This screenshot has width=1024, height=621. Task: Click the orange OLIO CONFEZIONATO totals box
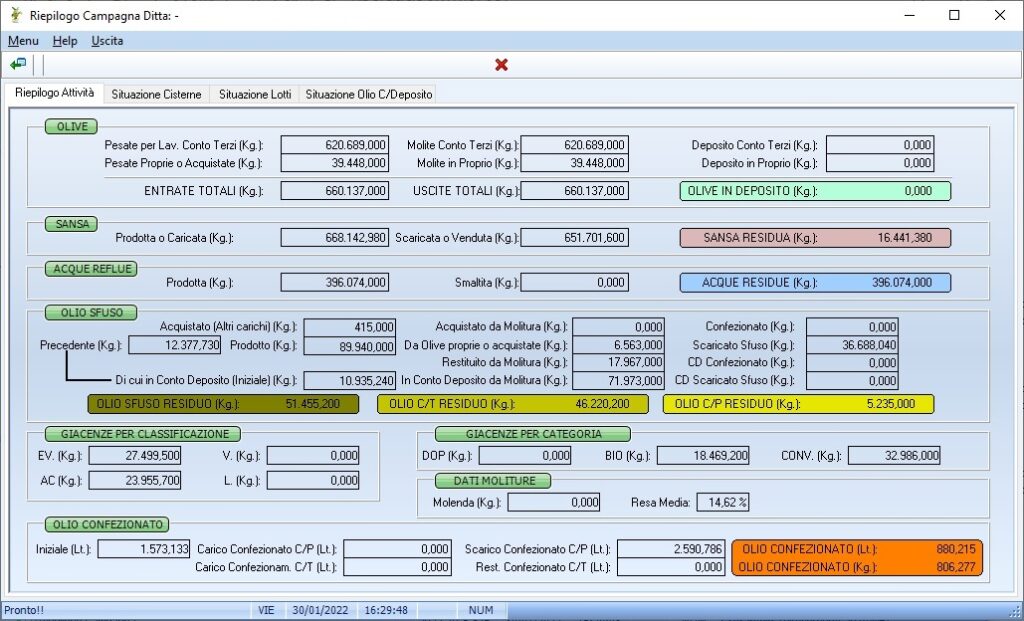857,558
